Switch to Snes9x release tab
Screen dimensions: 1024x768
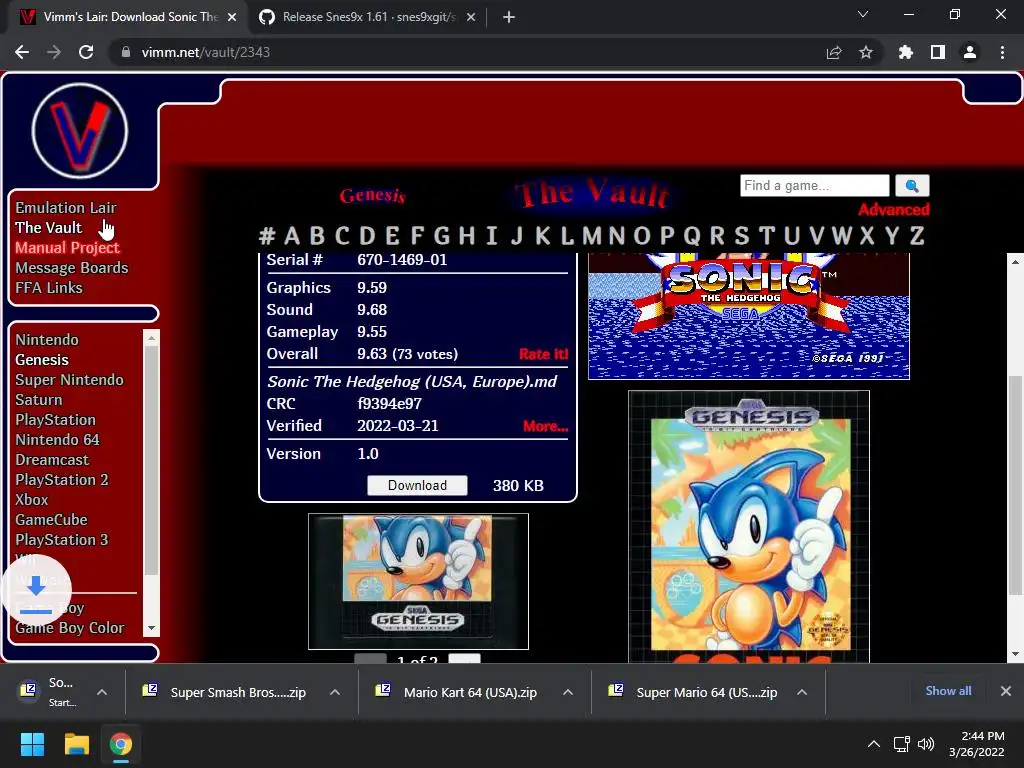tap(369, 17)
